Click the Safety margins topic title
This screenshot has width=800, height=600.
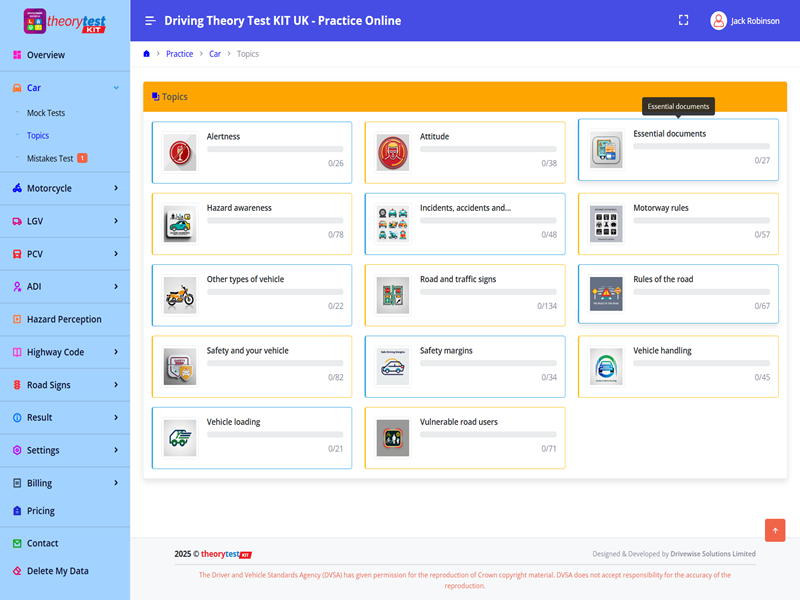point(446,351)
